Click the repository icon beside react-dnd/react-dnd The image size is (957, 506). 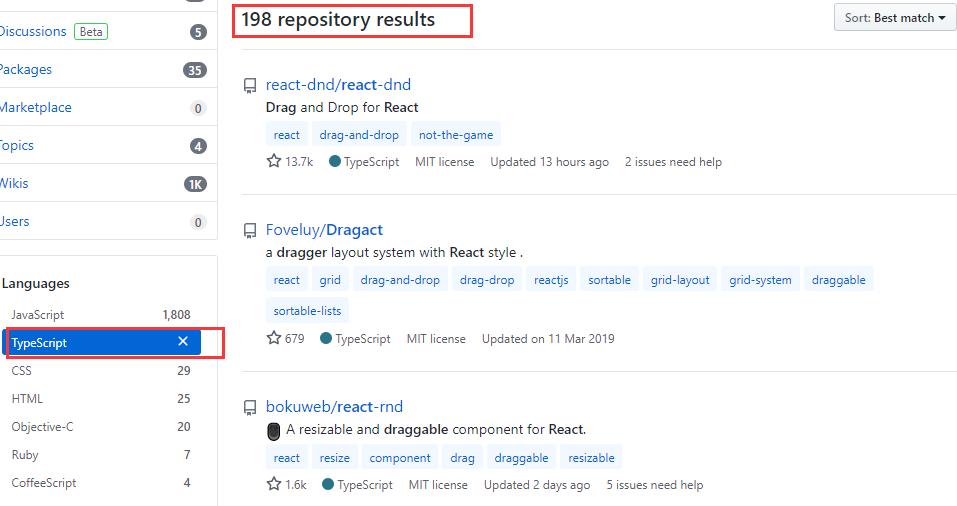[x=250, y=85]
